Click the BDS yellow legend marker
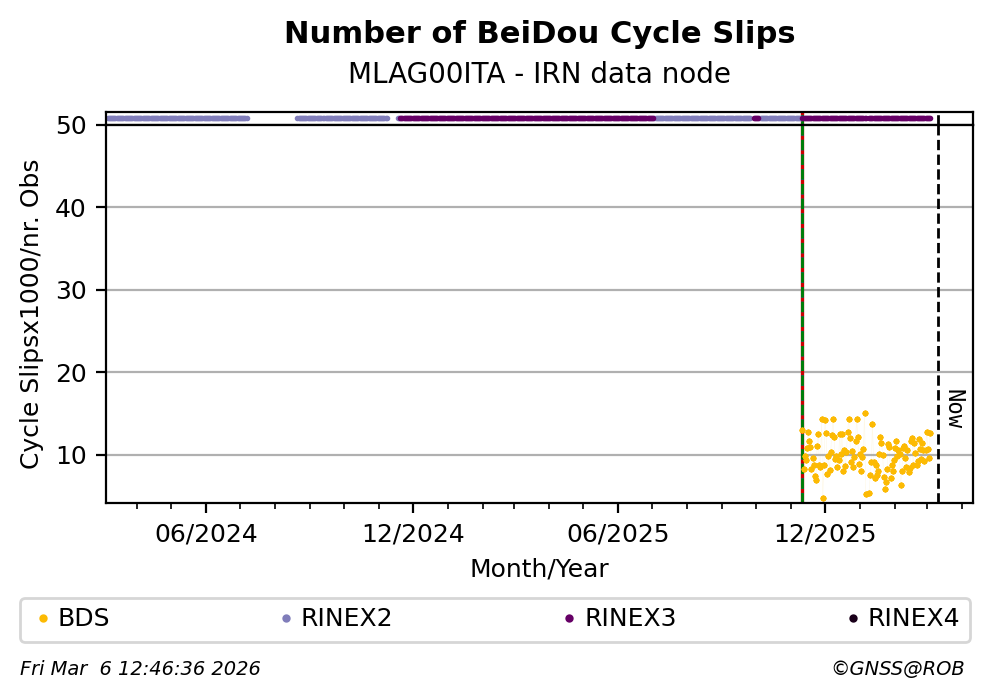 [43, 619]
